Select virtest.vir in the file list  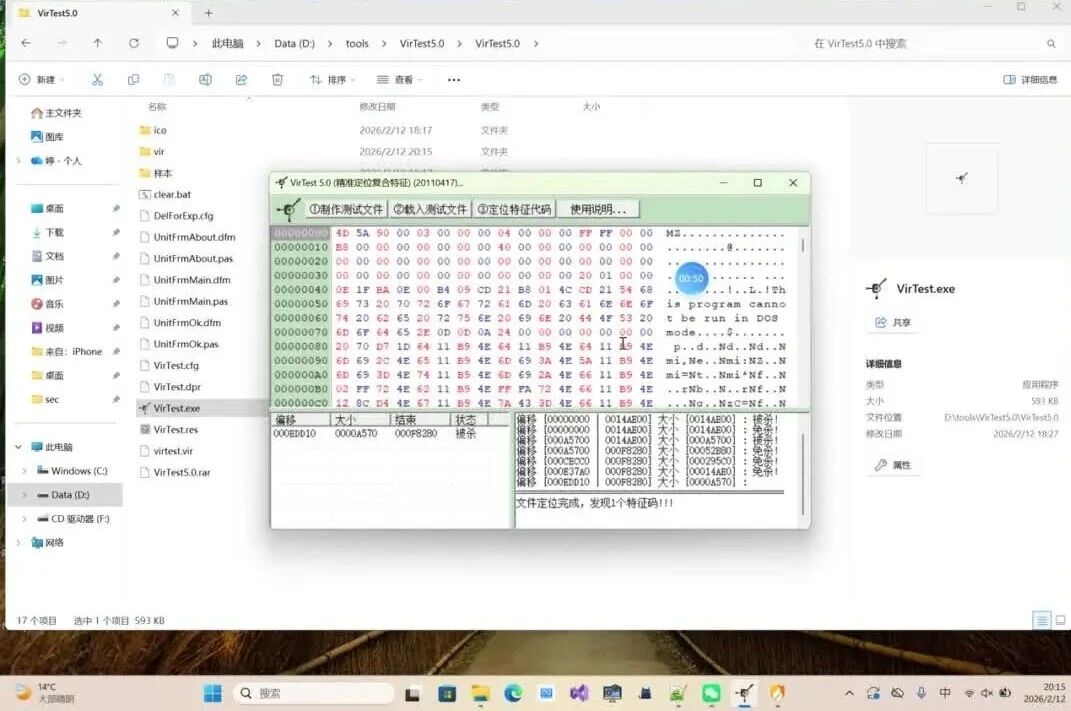pyautogui.click(x=166, y=451)
